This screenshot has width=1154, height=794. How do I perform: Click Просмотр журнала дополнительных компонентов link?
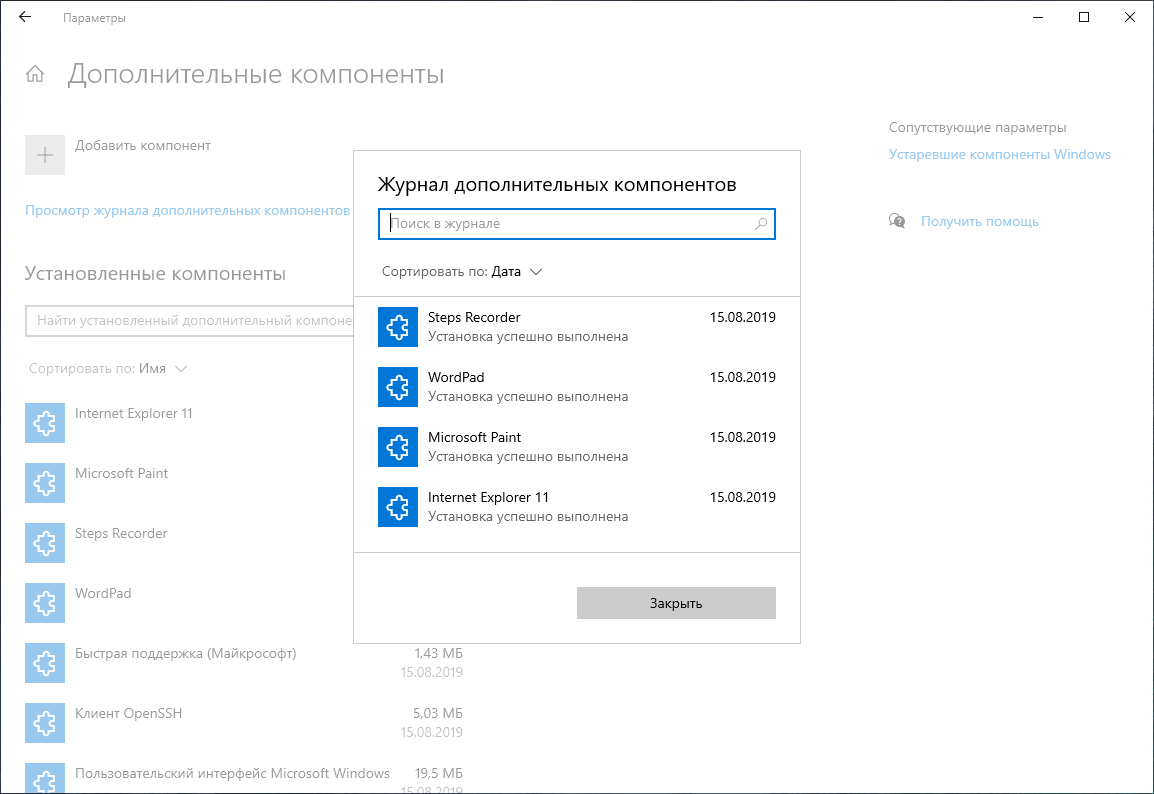(187, 211)
